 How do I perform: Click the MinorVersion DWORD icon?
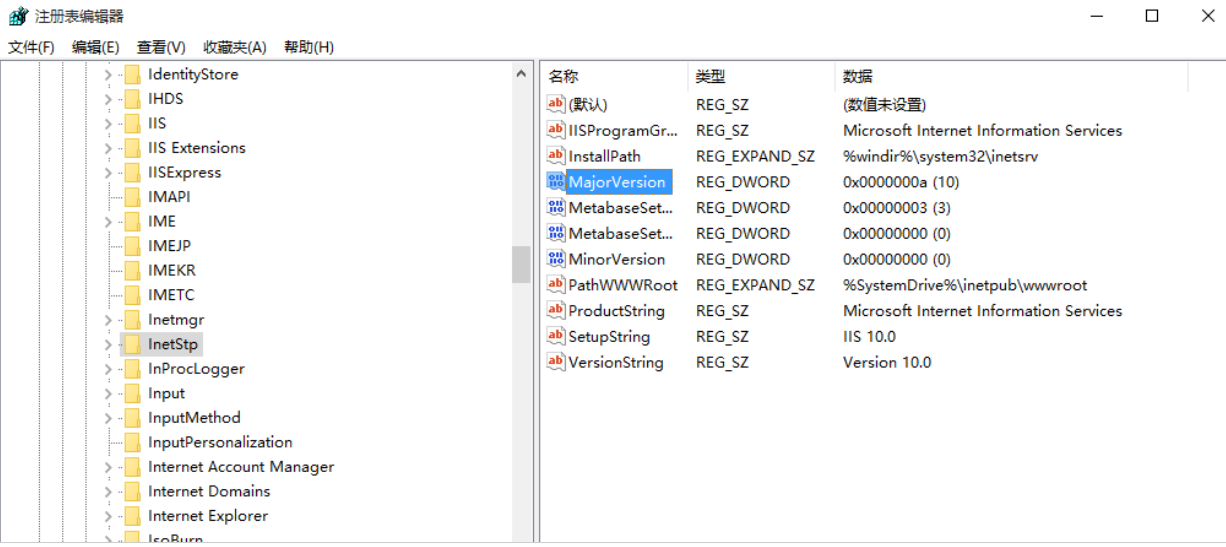coord(556,259)
